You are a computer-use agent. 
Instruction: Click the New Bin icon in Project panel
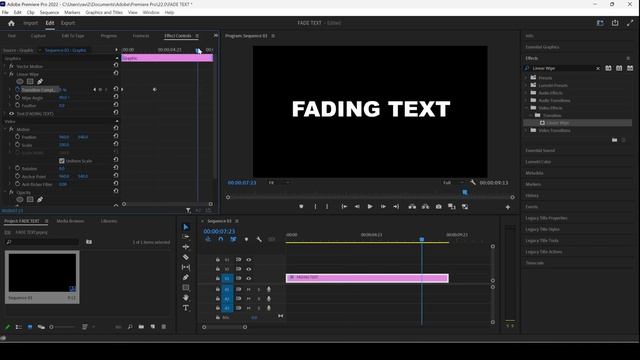click(x=141, y=327)
